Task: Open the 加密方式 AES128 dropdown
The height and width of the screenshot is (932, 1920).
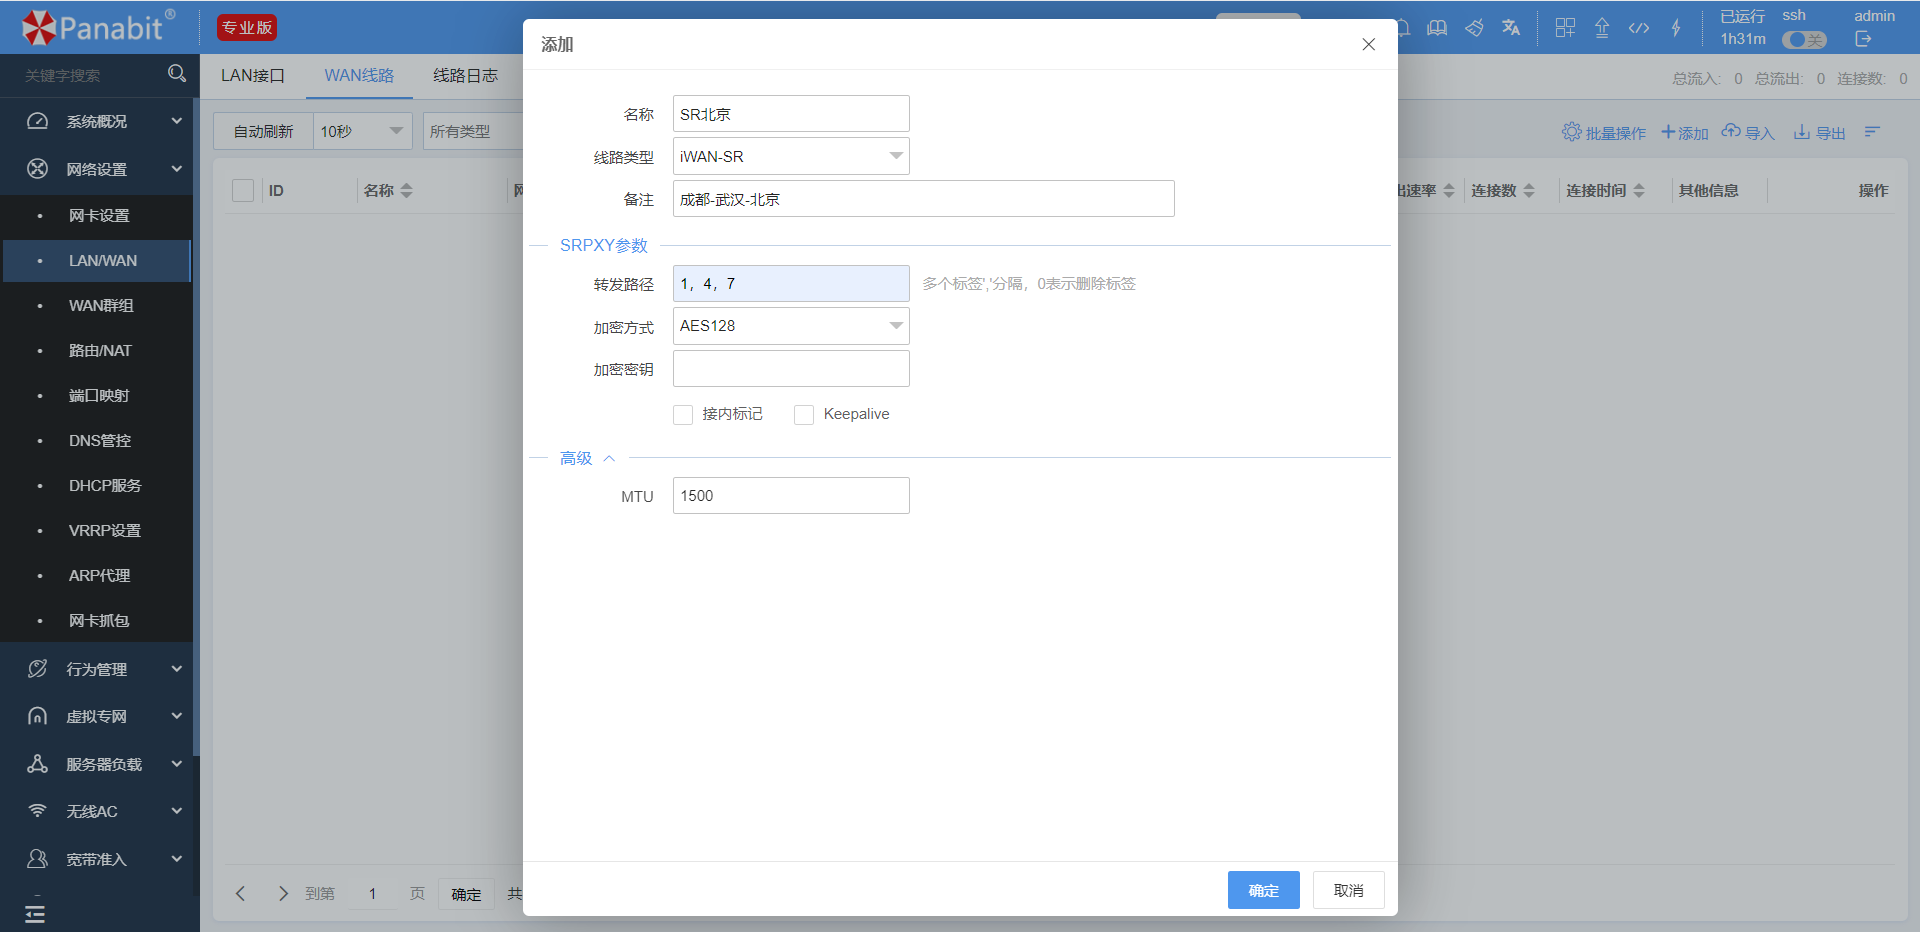Action: click(791, 326)
